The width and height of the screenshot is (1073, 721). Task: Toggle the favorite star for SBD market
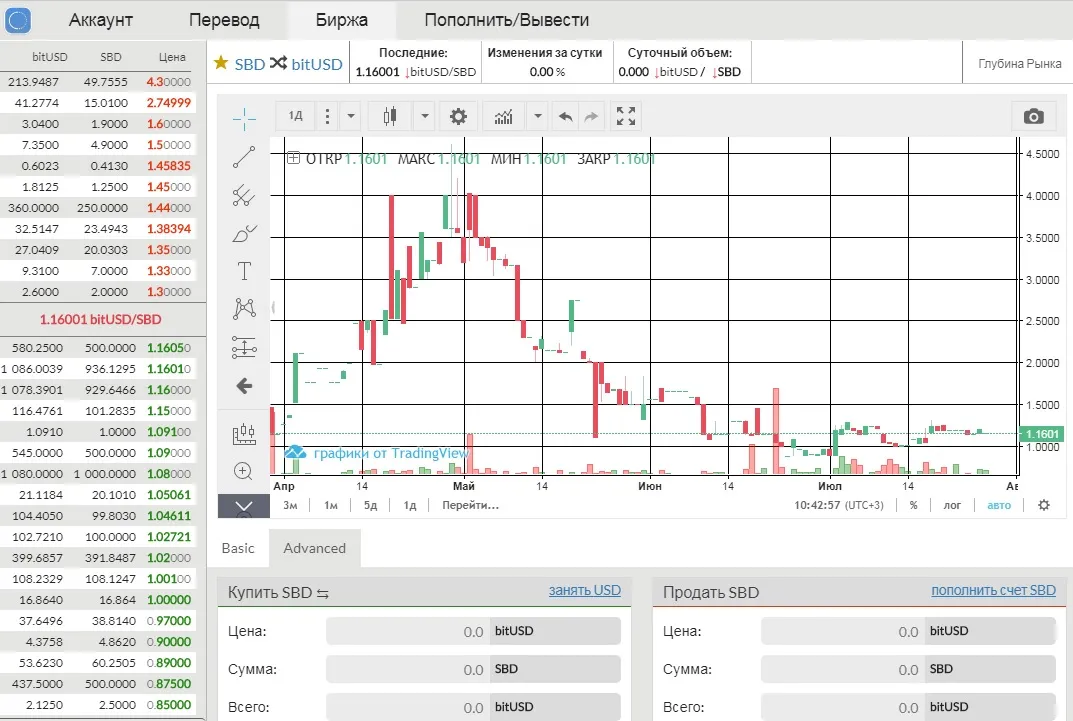pos(221,63)
